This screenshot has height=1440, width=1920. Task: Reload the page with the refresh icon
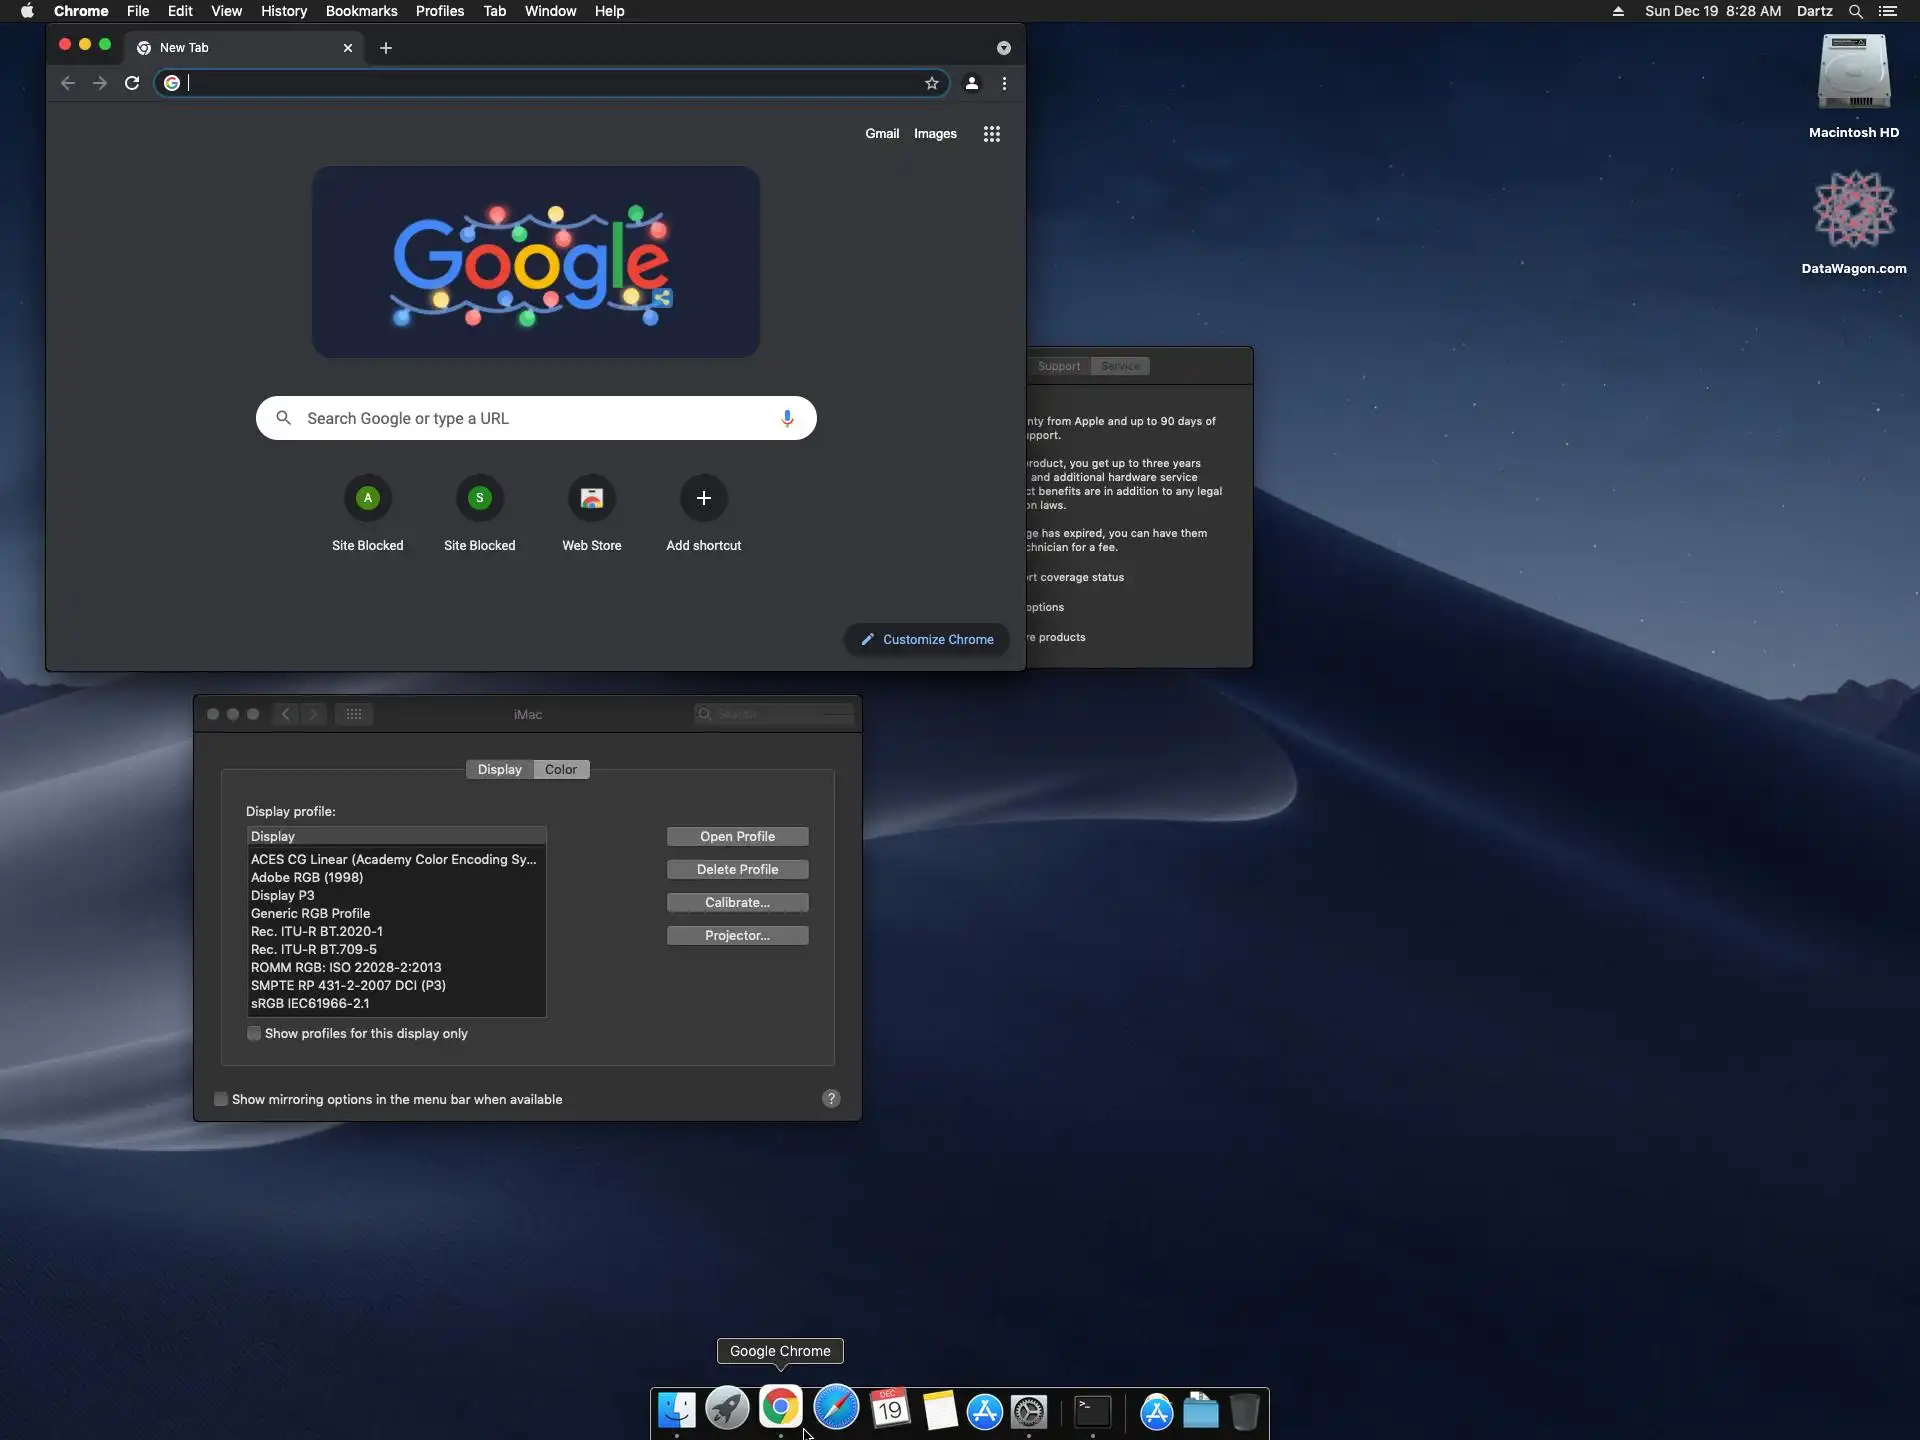pos(132,83)
